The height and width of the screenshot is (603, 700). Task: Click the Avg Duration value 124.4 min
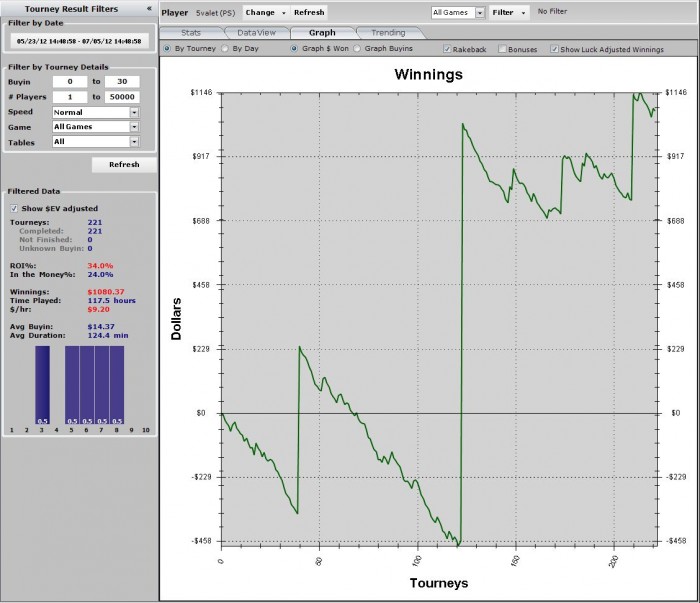tap(108, 335)
